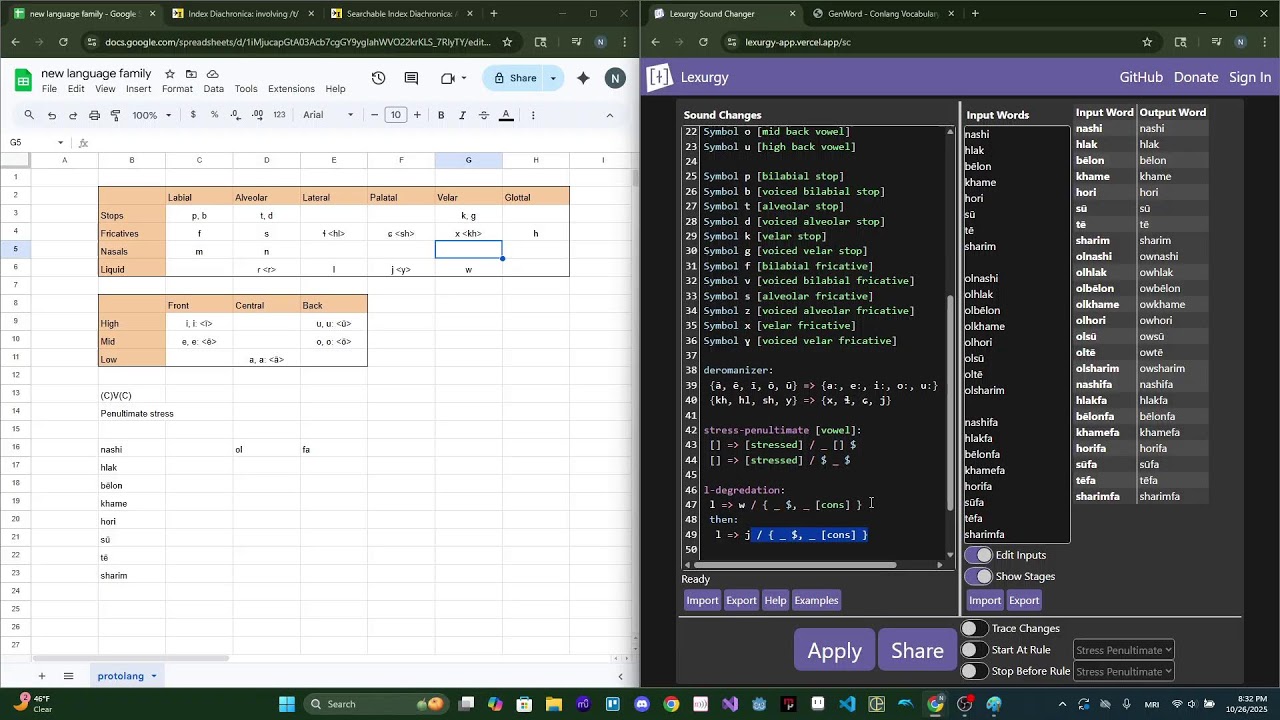This screenshot has width=1280, height=720.
Task: Undo the last action in Sheets
Action: (52, 115)
